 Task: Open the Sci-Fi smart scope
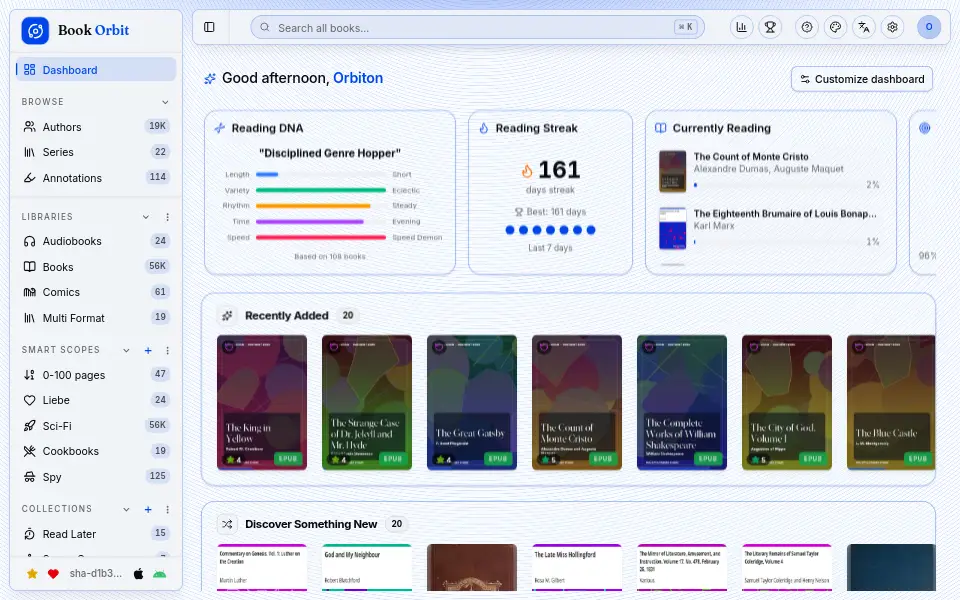96,426
